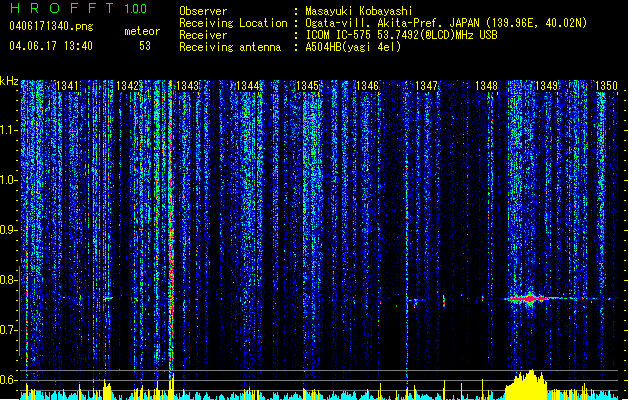The height and width of the screenshot is (400, 629).
Task: Select observer name Masayuki Kobayashi
Action: click(359, 11)
